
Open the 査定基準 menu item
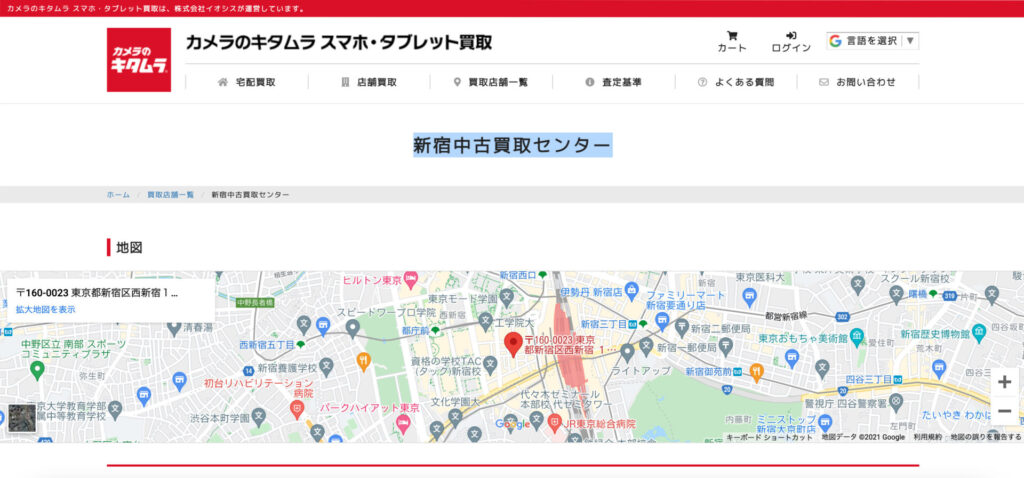613,82
